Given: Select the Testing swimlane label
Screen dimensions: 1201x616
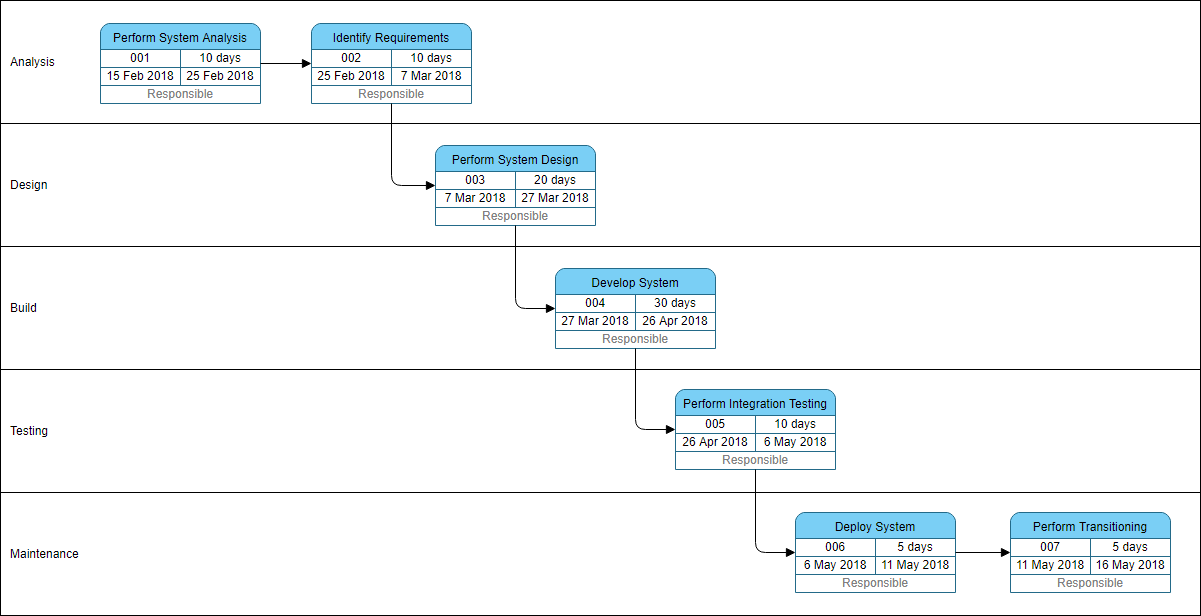Looking at the screenshot, I should 28,431.
